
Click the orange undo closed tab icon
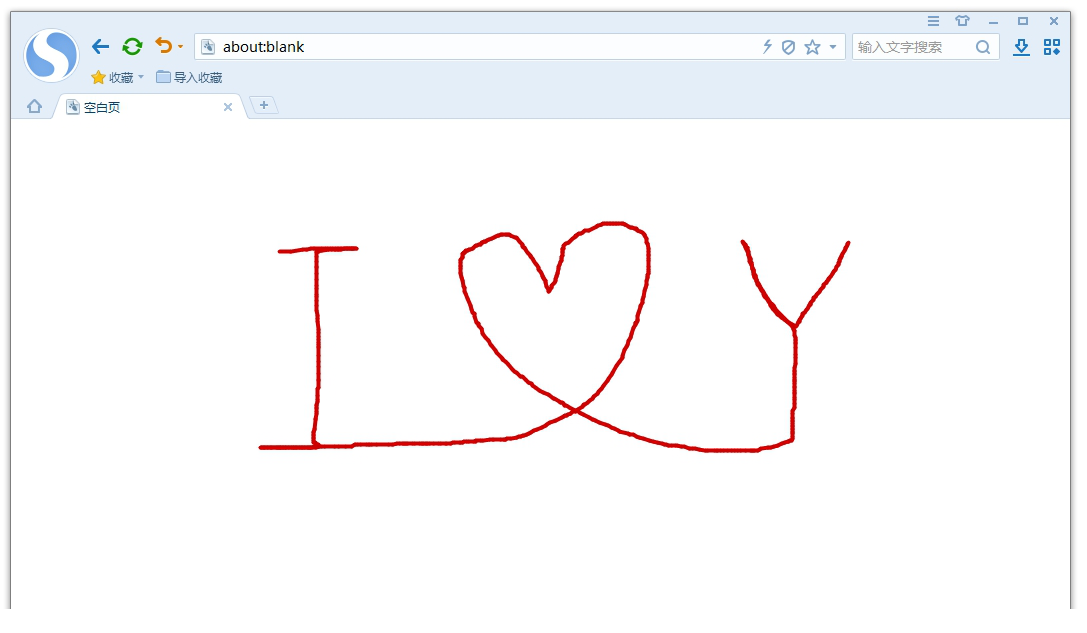pyautogui.click(x=163, y=46)
